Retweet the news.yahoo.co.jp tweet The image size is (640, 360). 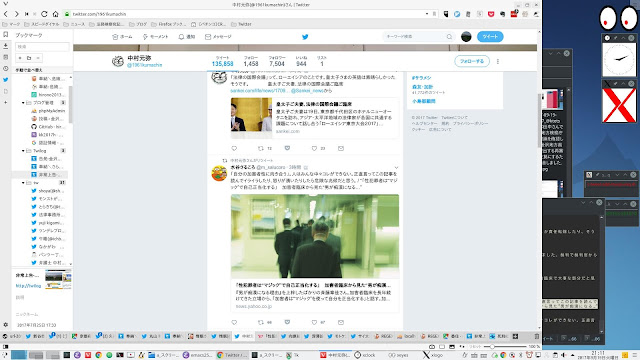pos(260,322)
